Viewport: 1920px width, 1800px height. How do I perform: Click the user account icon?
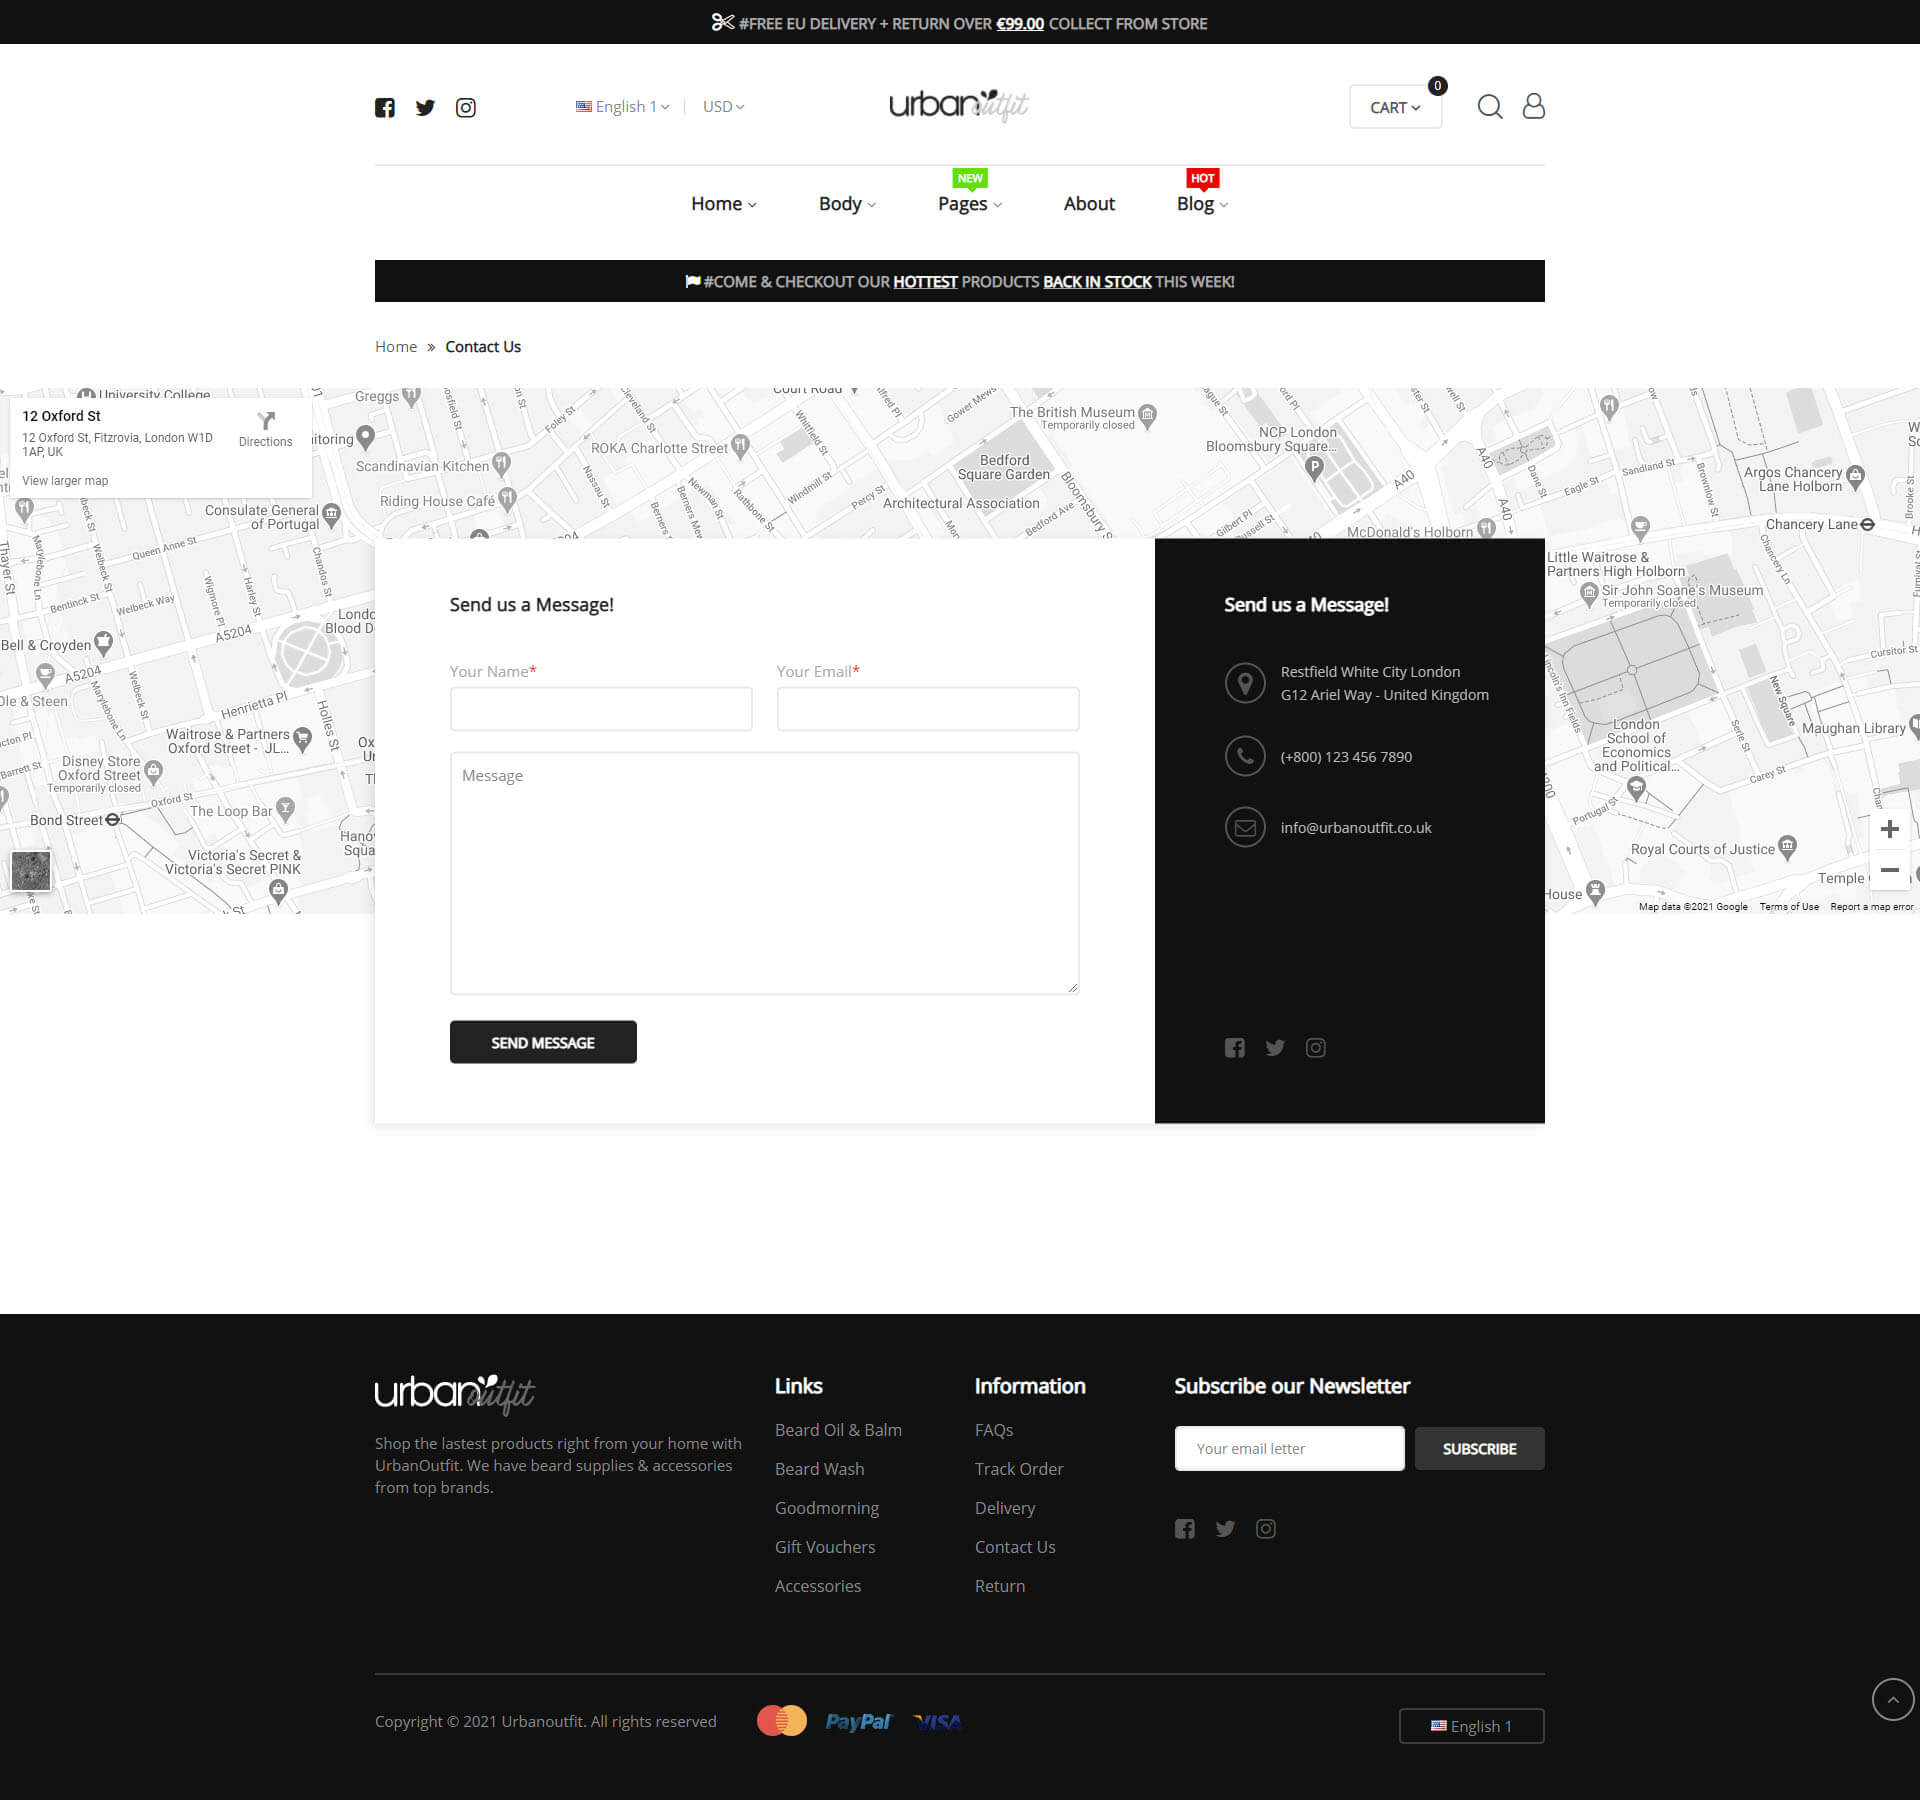(x=1533, y=107)
